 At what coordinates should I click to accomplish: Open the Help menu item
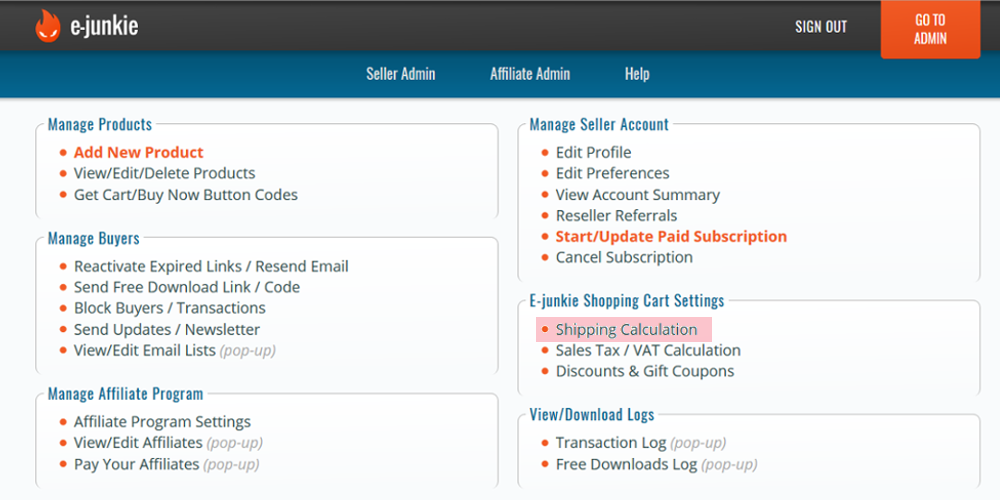pos(637,74)
